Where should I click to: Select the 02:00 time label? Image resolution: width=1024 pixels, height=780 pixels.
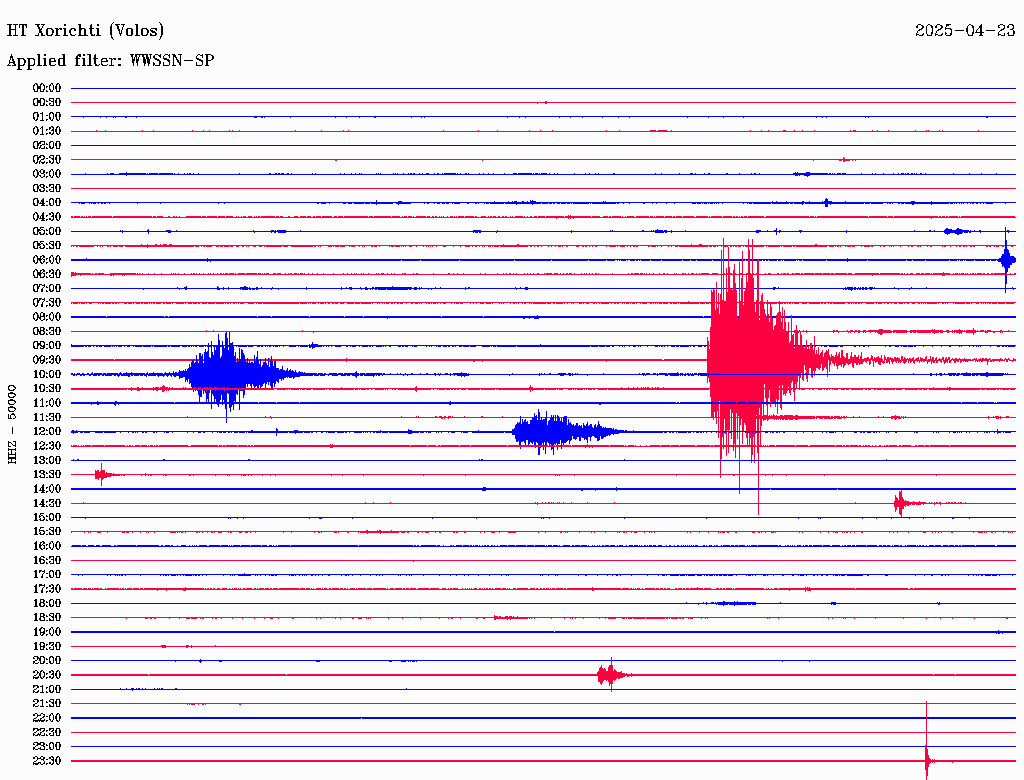click(x=47, y=146)
